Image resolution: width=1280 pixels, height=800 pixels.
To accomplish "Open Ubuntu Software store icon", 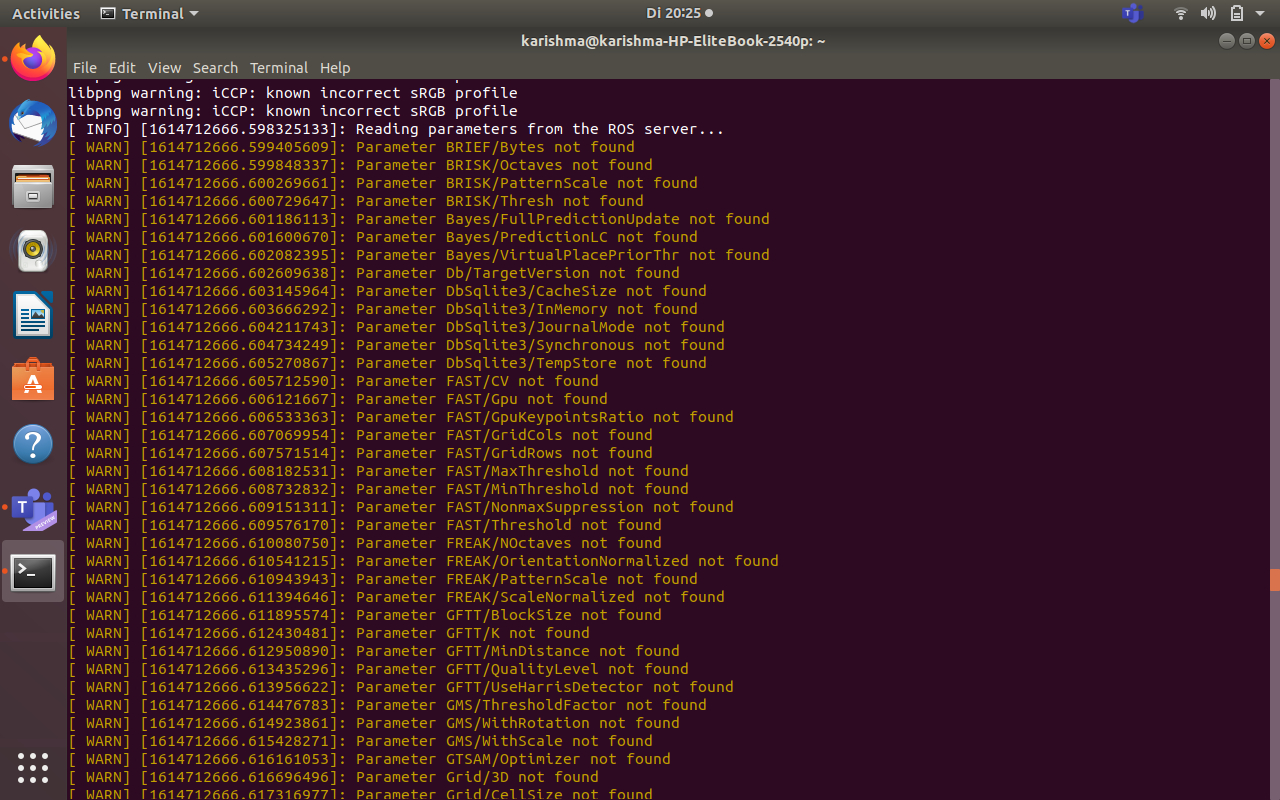I will (x=33, y=381).
